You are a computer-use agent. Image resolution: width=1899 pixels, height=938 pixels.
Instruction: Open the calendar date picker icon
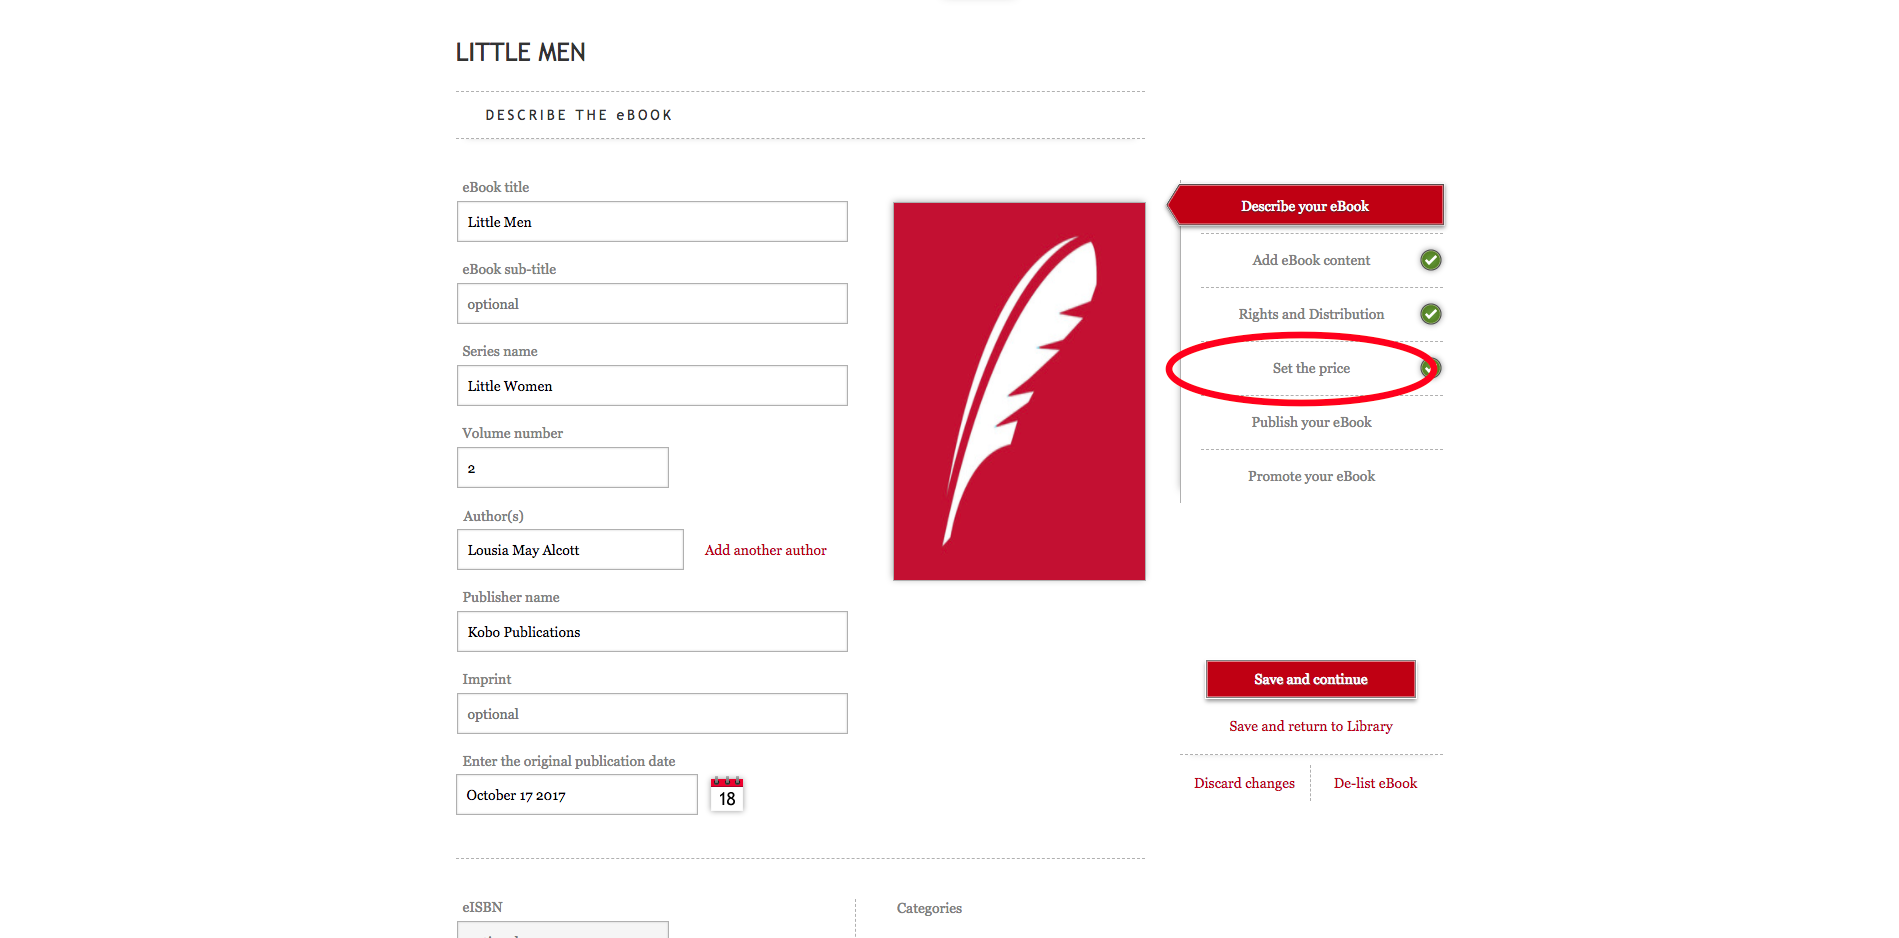point(727,794)
